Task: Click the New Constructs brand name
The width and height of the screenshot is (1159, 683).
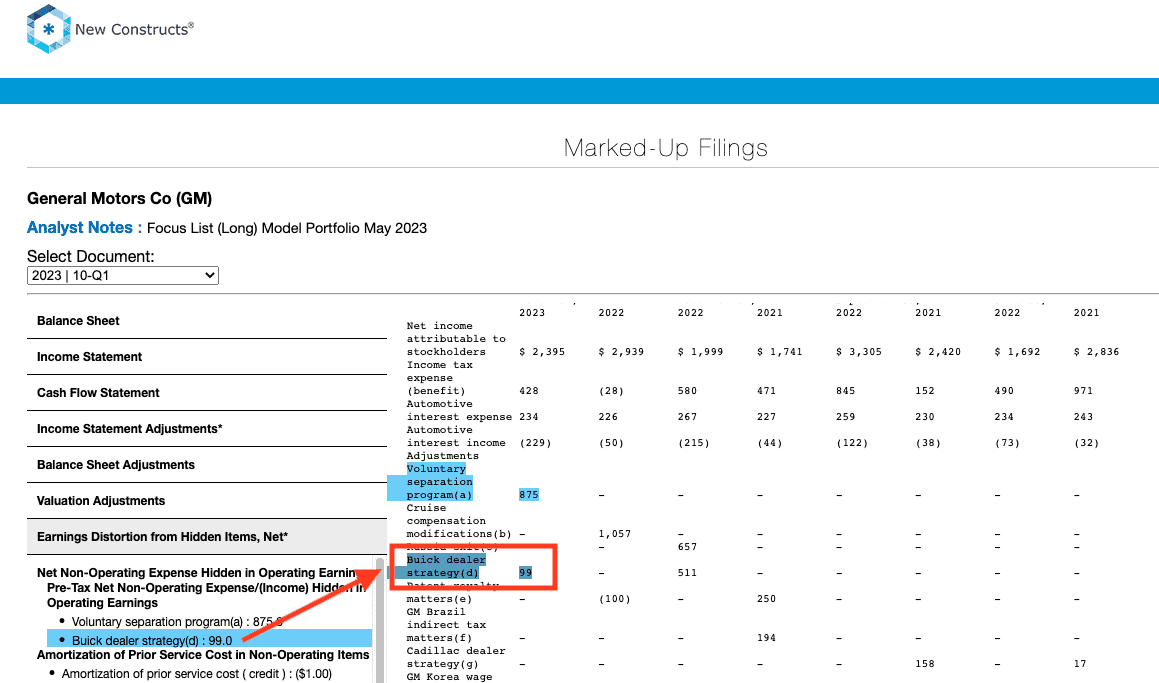Action: point(134,30)
